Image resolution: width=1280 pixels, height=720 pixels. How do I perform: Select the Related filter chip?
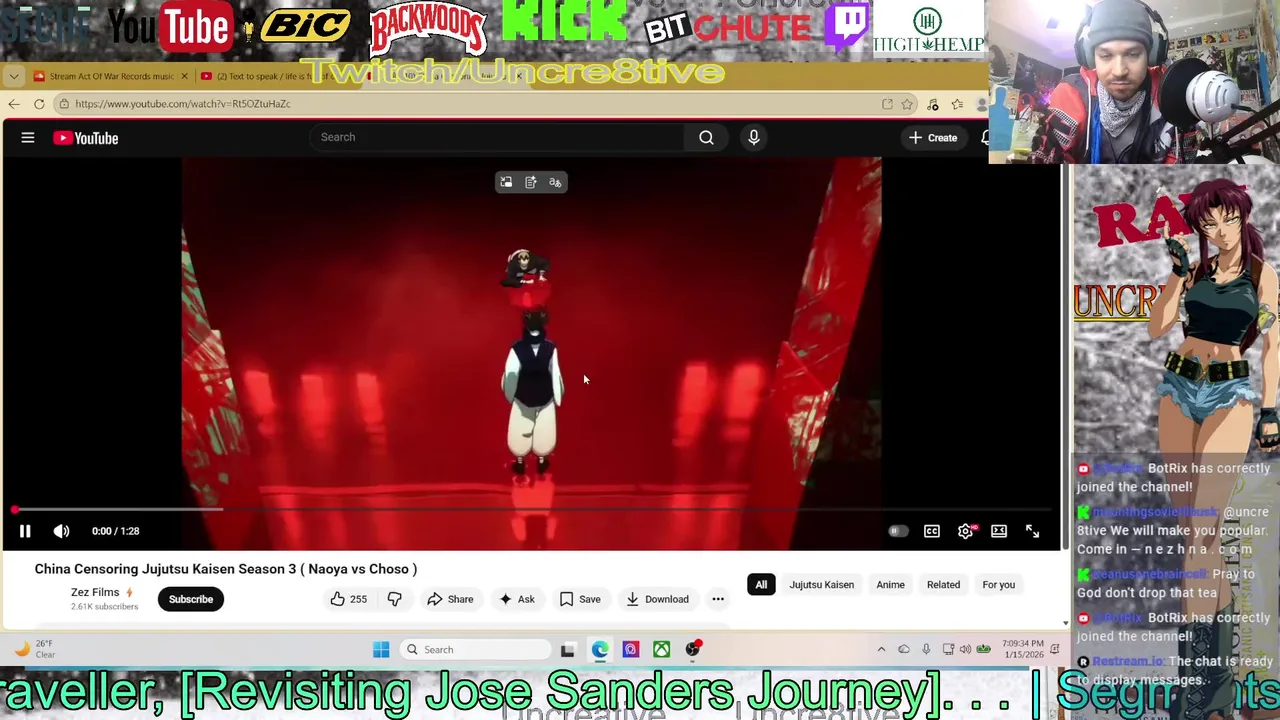pos(943,585)
